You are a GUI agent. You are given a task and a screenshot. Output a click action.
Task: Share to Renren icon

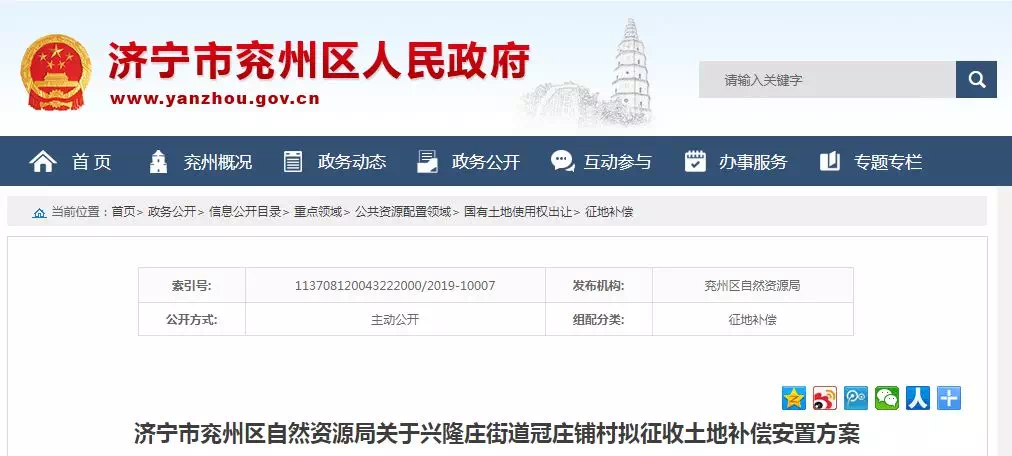pos(918,398)
